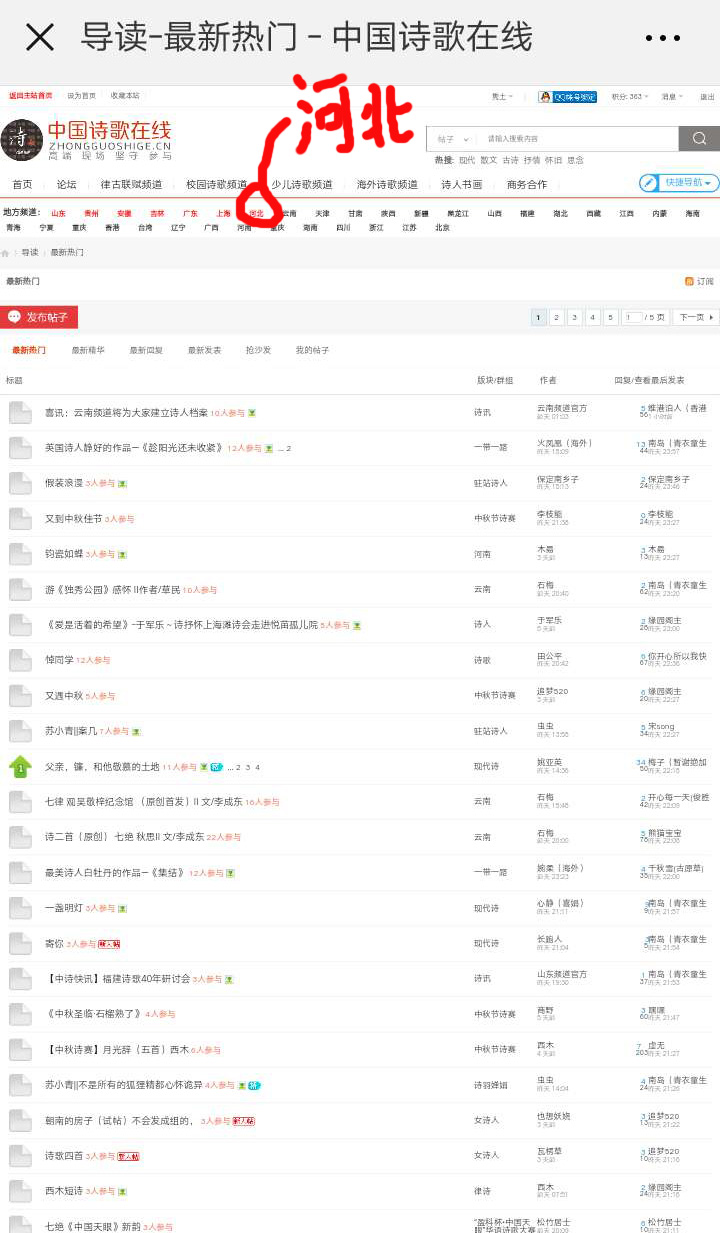Click the 发布帖子 post button
The height and width of the screenshot is (1233, 720).
coord(39,317)
